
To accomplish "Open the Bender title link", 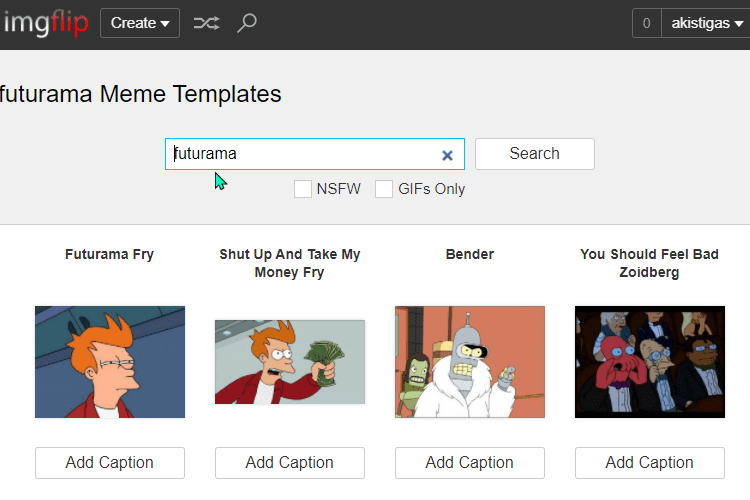I will point(470,254).
